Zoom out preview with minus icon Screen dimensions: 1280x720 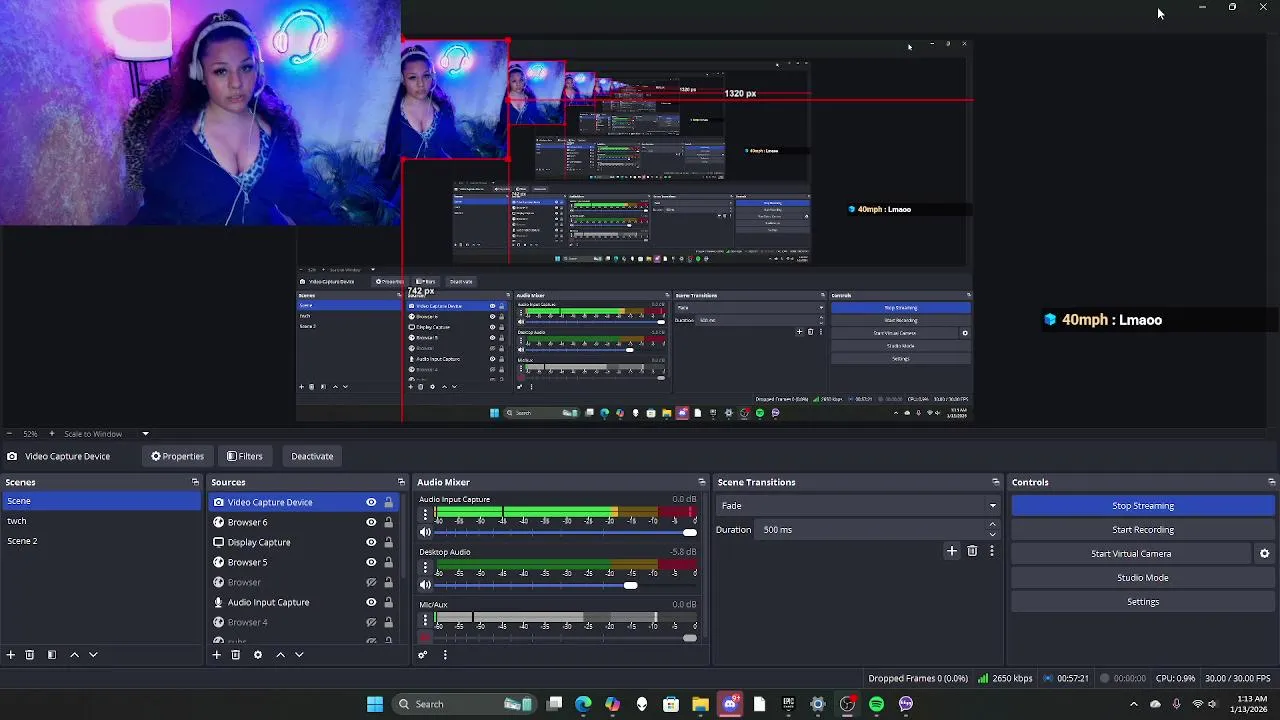click(9, 434)
